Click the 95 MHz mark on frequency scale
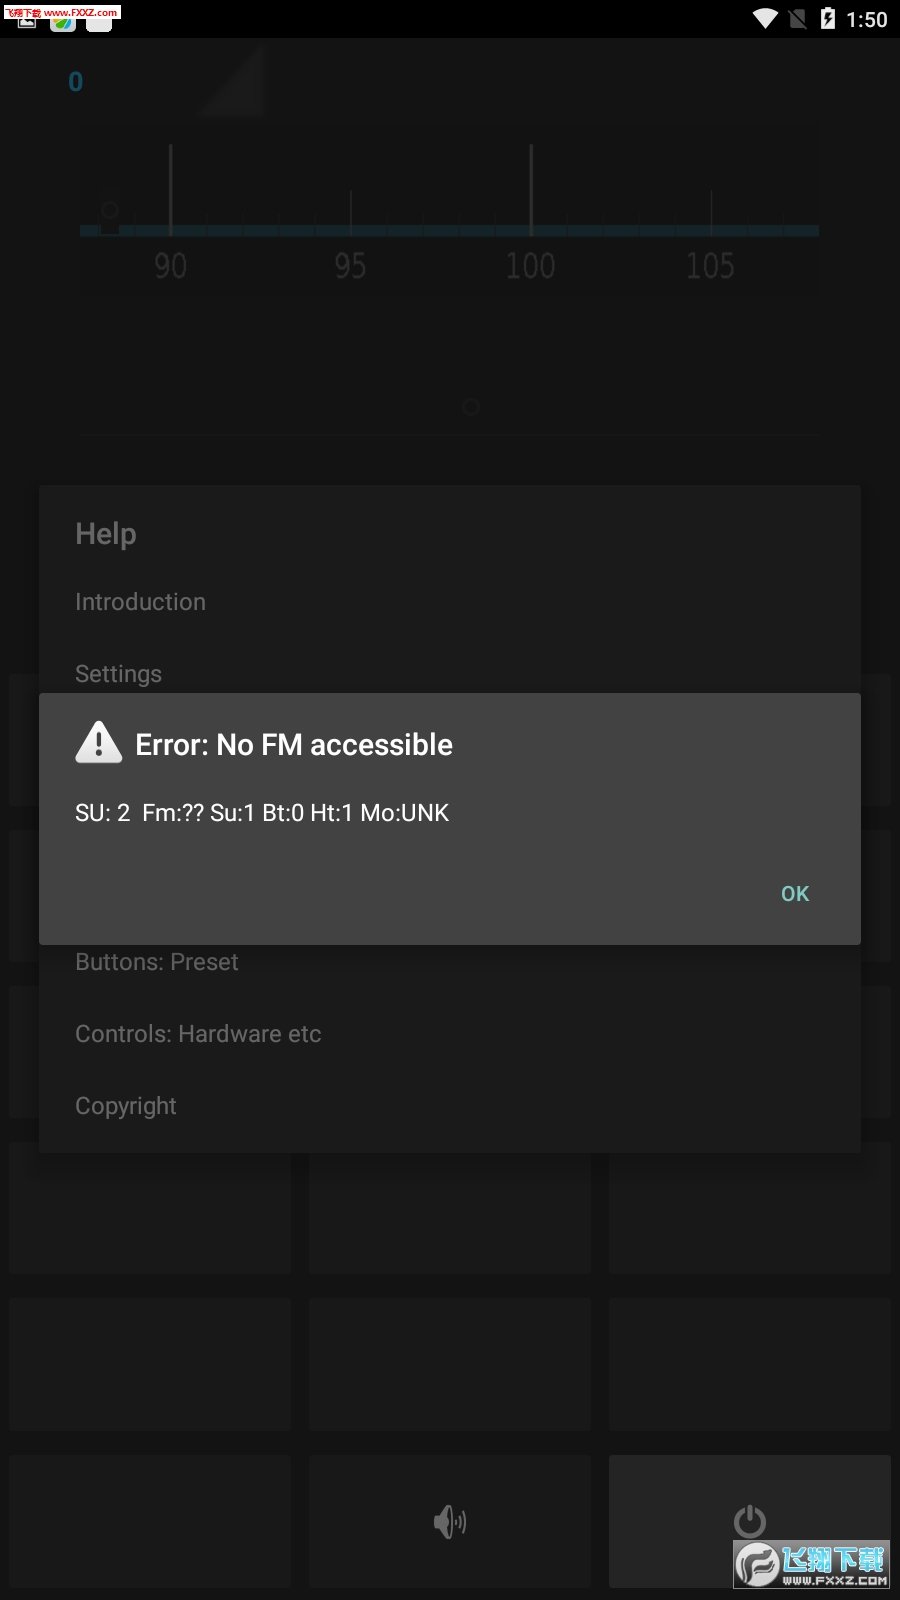 coord(350,265)
